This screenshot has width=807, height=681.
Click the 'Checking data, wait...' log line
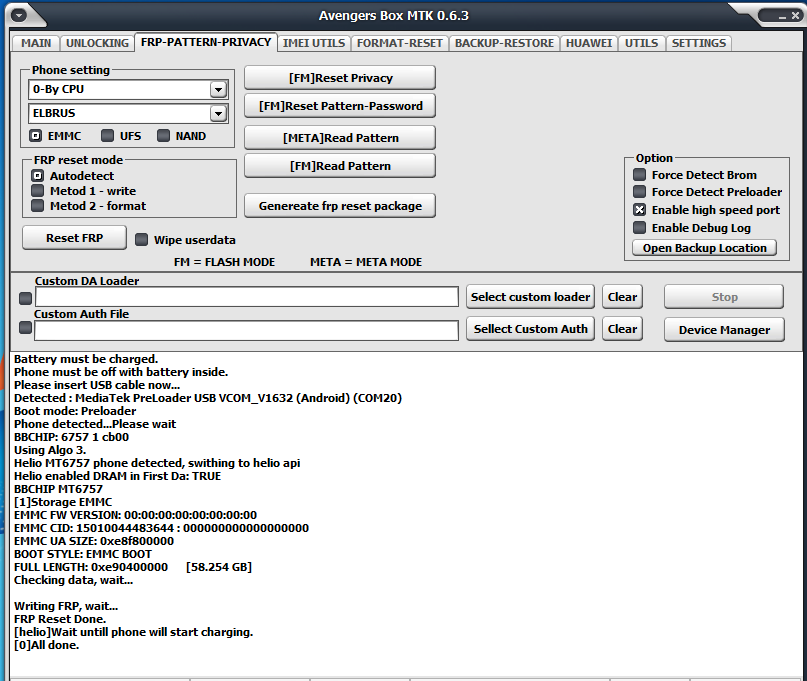[73, 580]
